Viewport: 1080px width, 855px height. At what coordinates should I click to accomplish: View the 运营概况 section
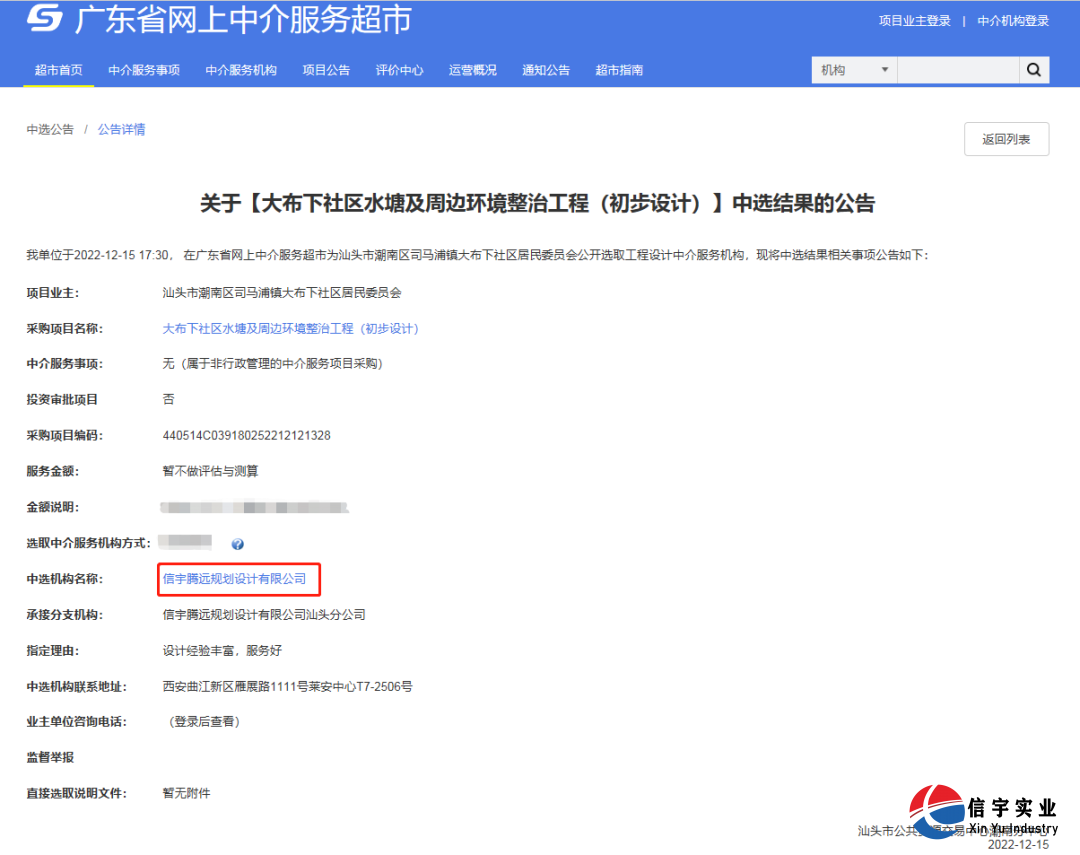(x=472, y=70)
